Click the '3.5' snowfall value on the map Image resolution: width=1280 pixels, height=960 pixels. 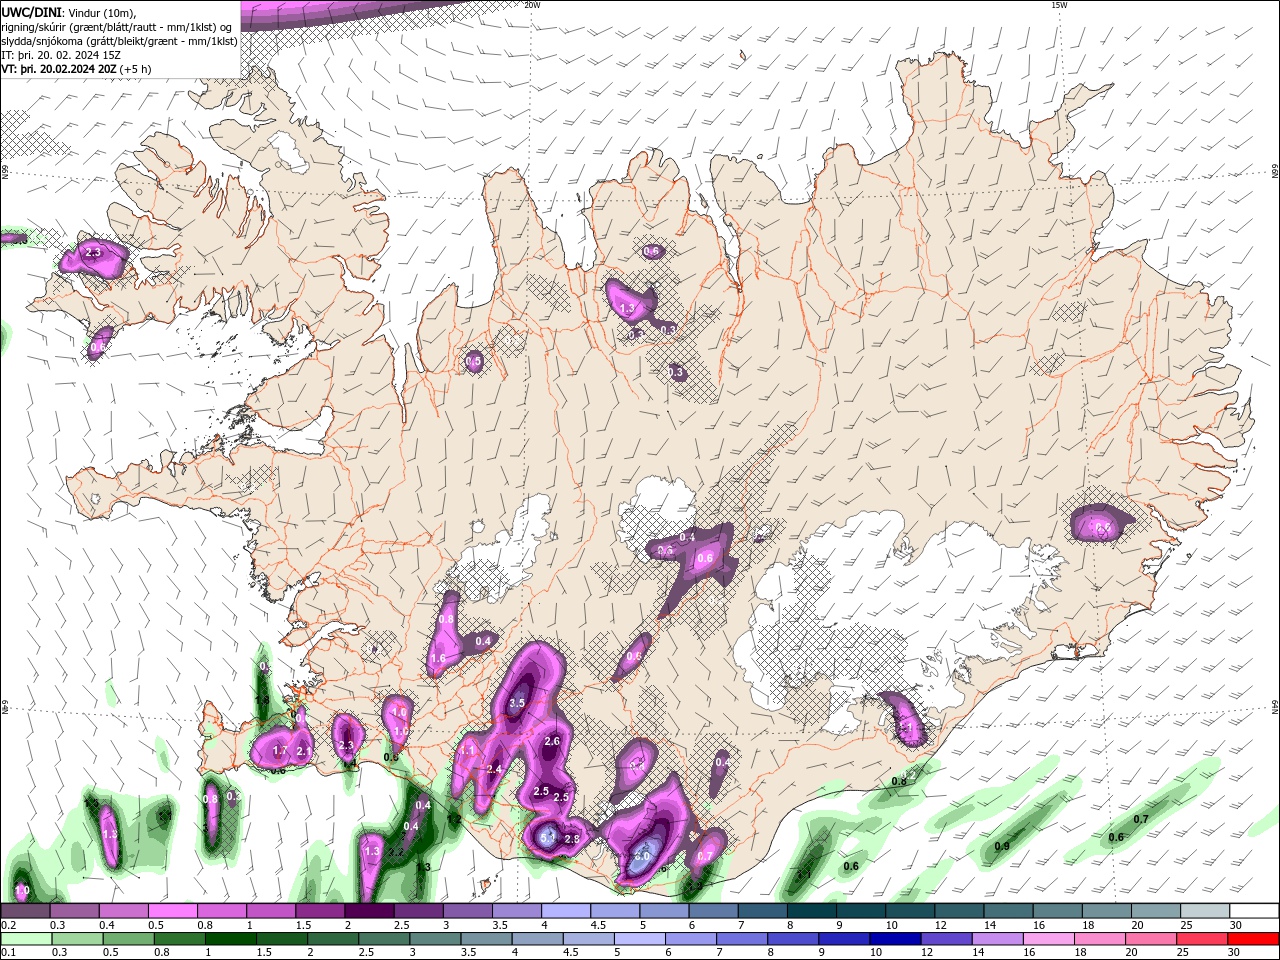click(x=517, y=704)
